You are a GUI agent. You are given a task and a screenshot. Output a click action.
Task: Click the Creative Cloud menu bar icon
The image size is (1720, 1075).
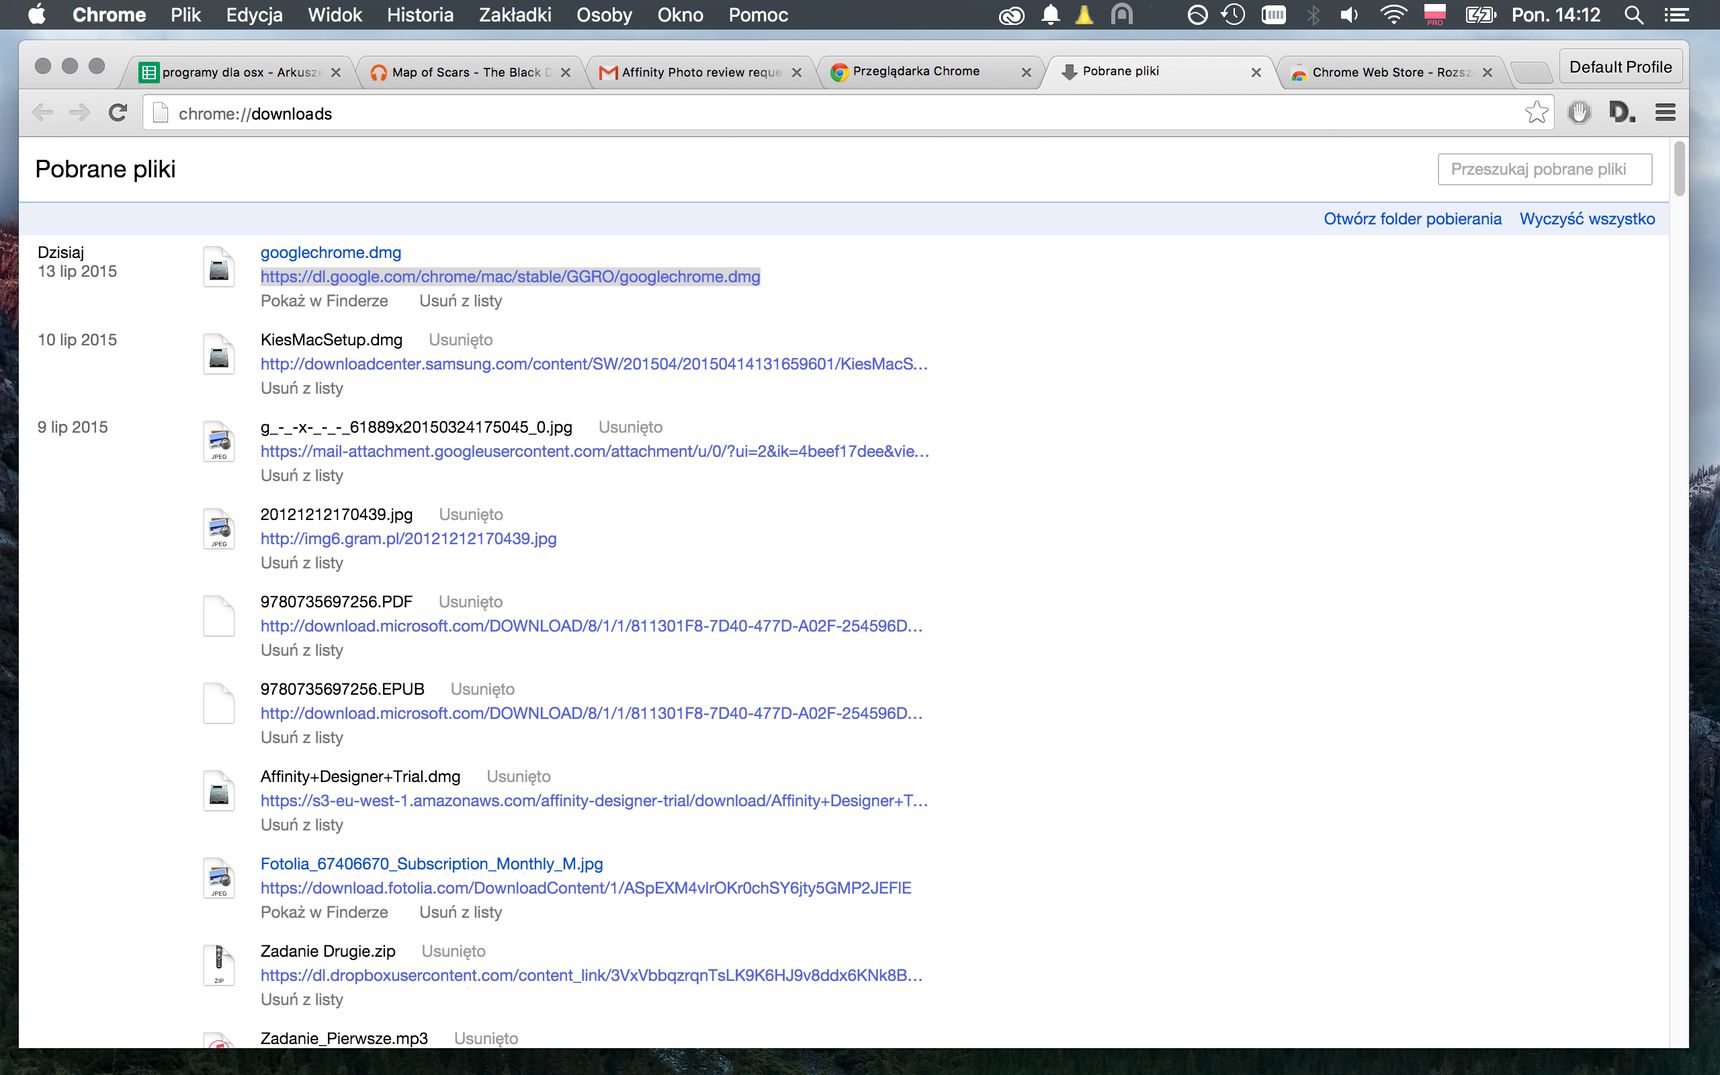1012,15
